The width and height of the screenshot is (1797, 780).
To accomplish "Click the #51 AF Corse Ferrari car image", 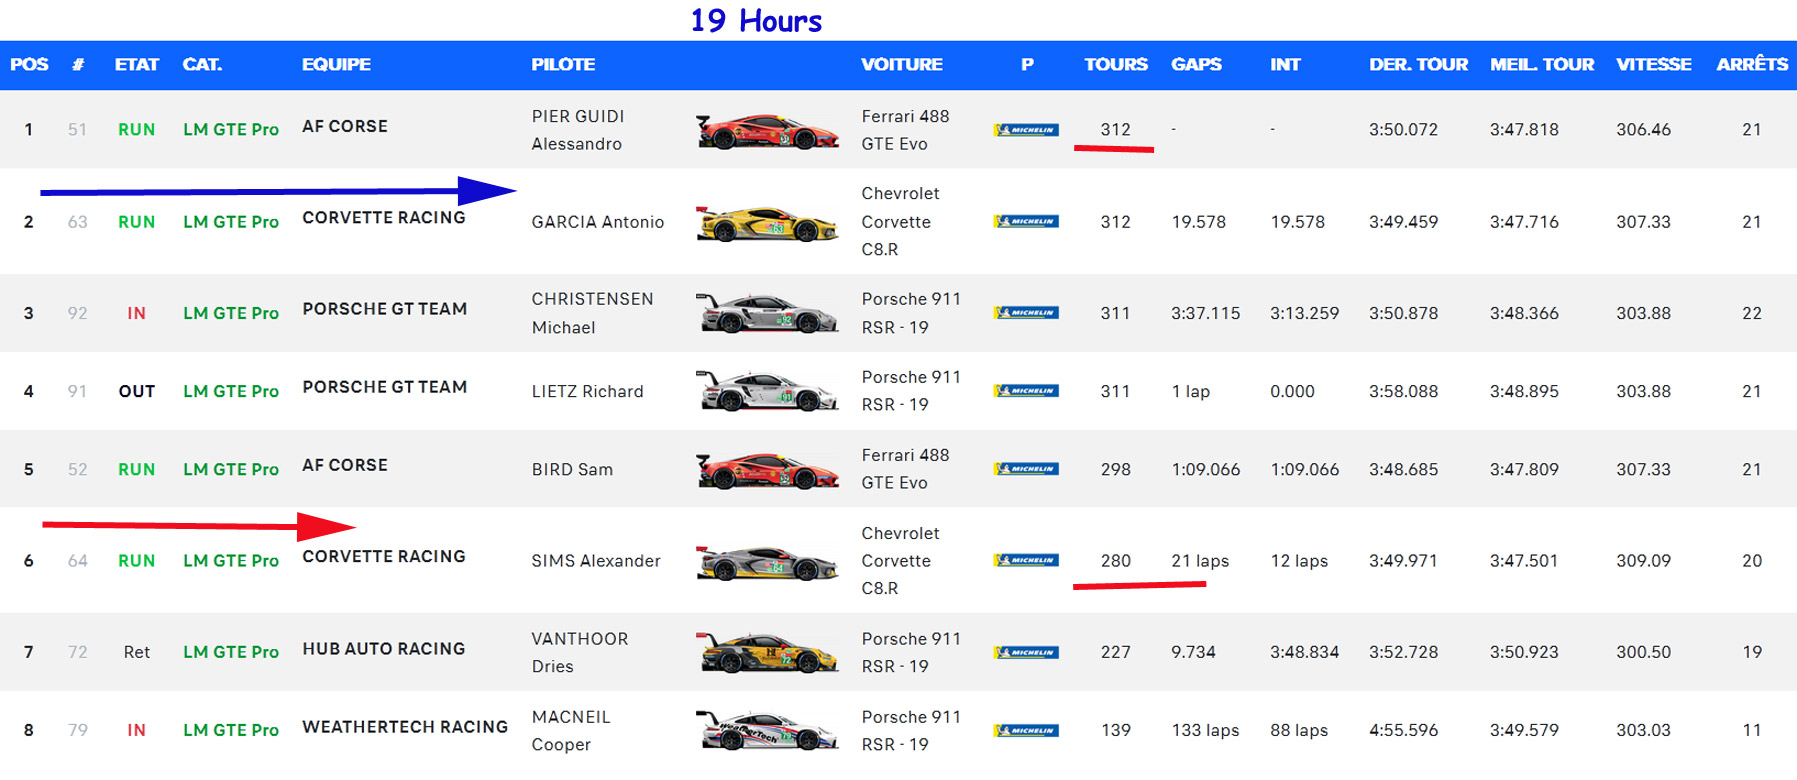I will click(x=767, y=131).
